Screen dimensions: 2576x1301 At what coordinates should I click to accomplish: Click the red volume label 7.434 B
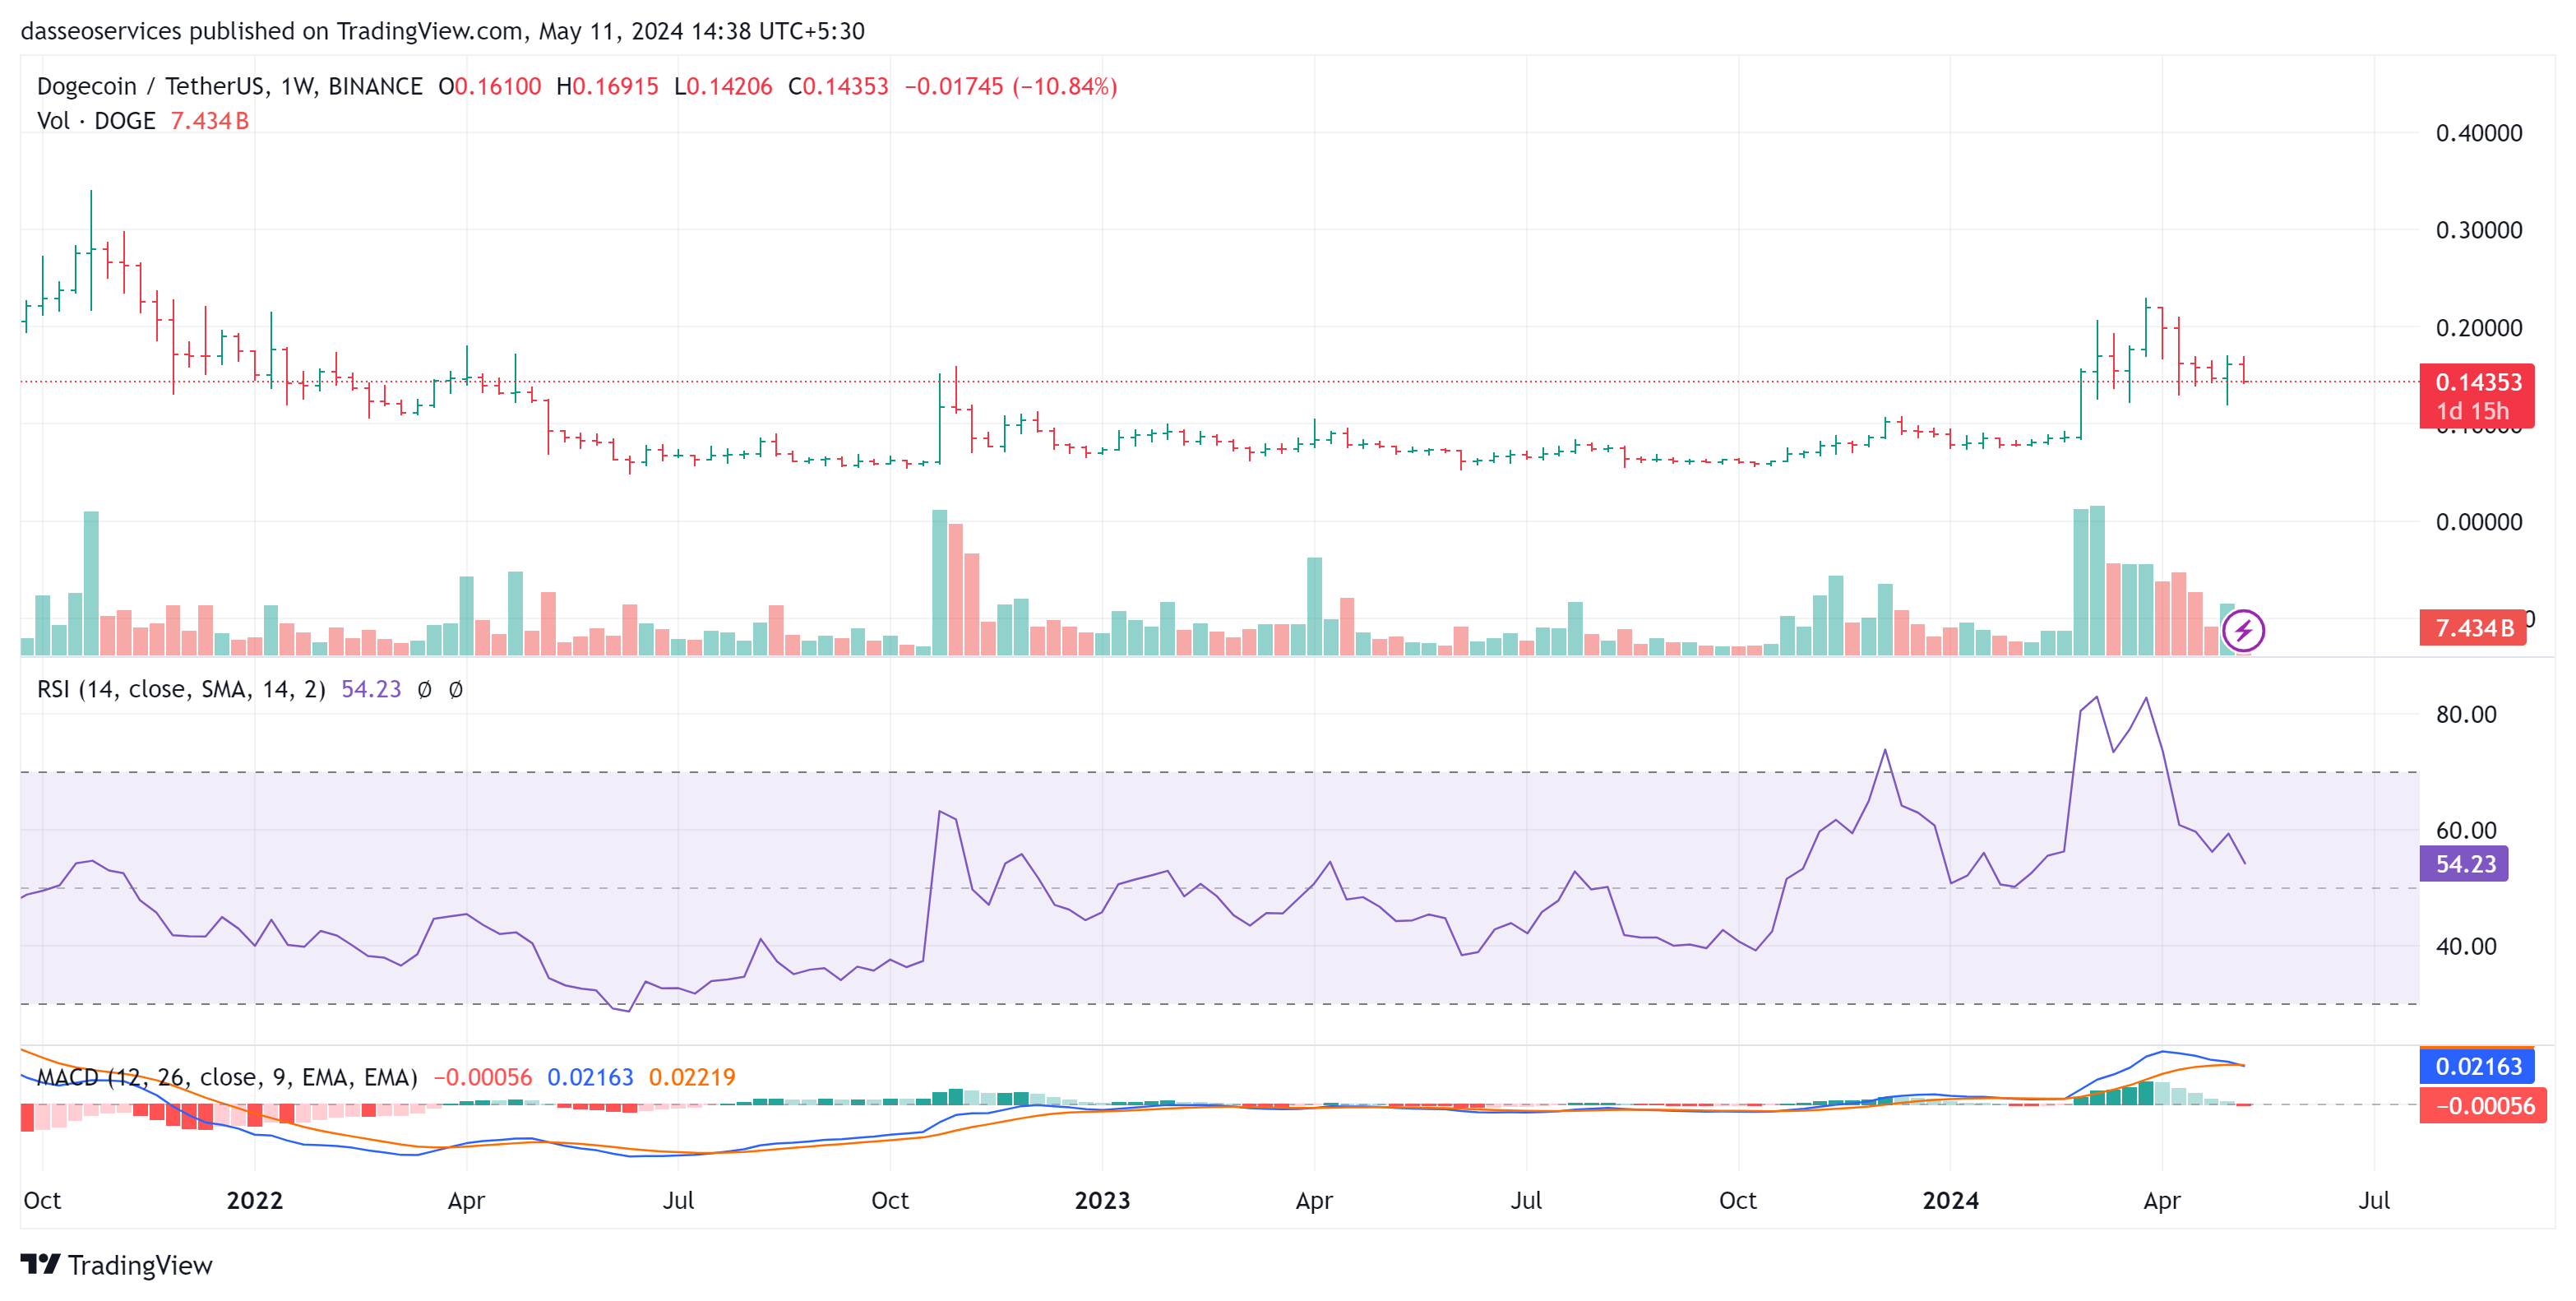click(x=2472, y=628)
